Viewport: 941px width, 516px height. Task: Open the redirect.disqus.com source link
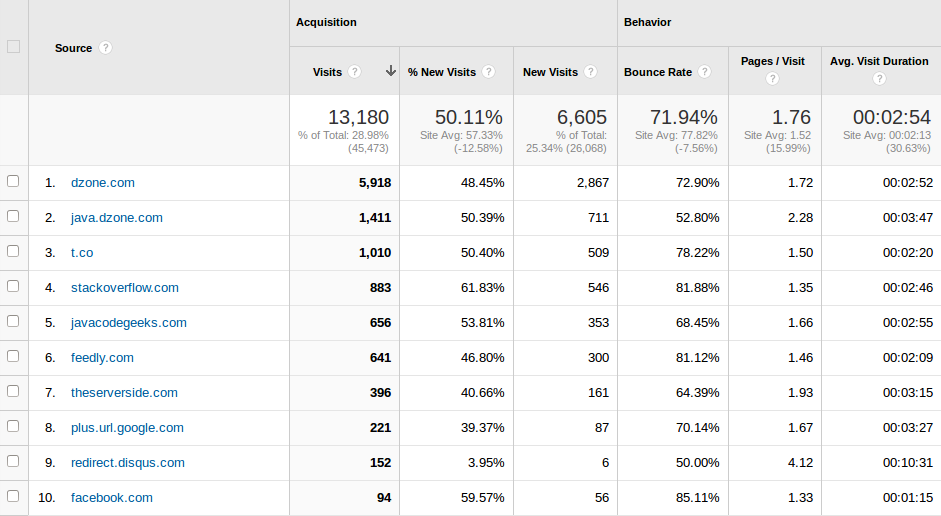(128, 463)
